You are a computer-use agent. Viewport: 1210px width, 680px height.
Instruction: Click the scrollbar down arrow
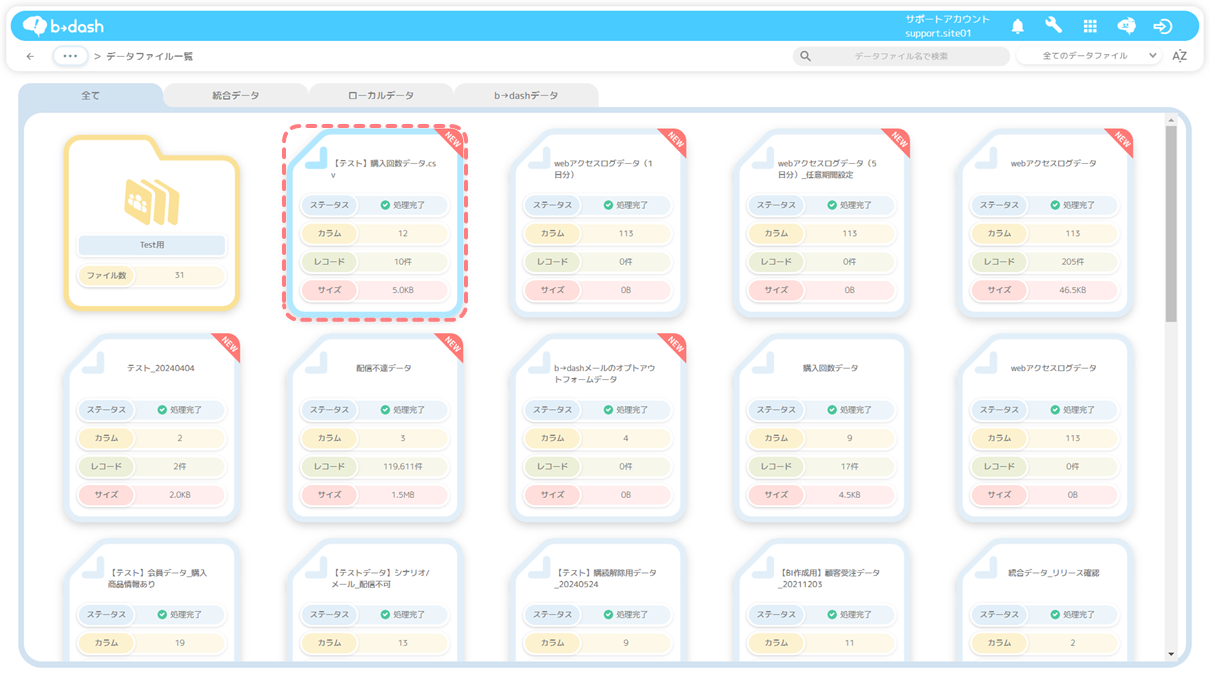[1171, 655]
